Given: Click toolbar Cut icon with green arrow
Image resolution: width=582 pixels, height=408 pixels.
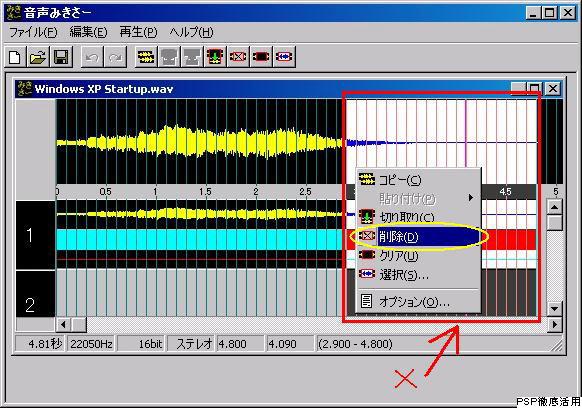Looking at the screenshot, I should click(x=215, y=57).
